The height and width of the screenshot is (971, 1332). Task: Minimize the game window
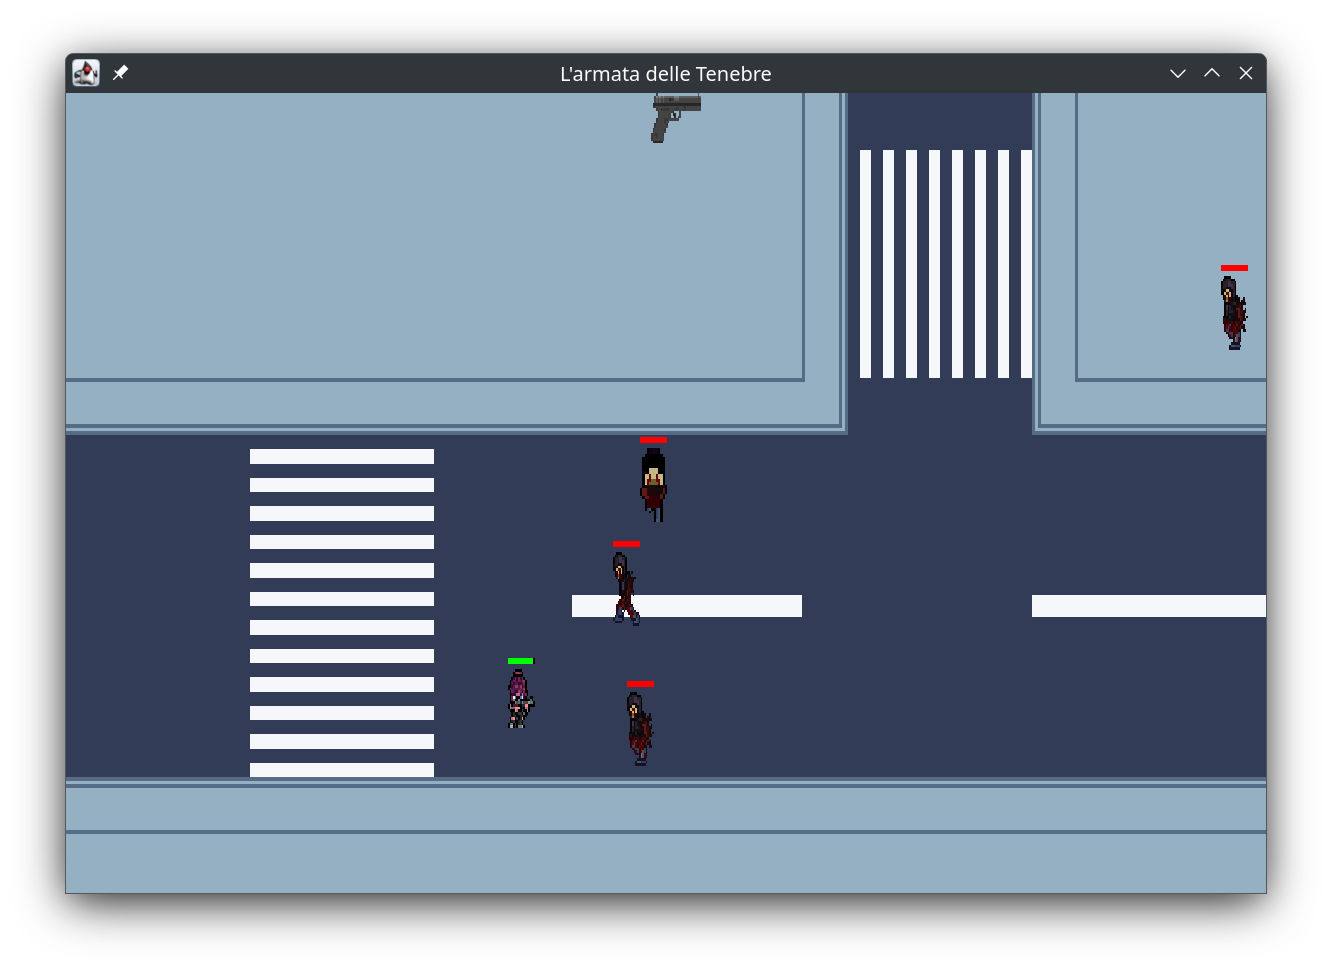click(1178, 73)
